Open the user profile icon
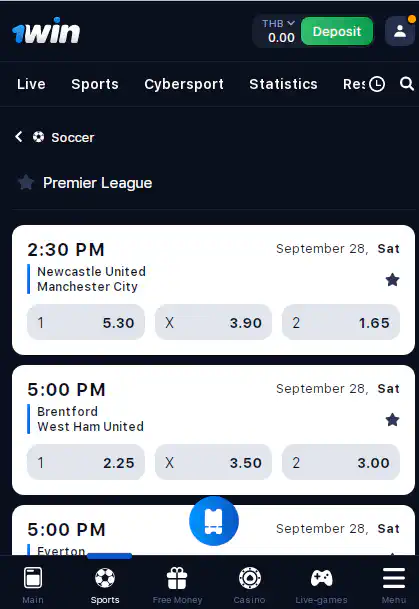419x609 pixels. pyautogui.click(x=400, y=31)
